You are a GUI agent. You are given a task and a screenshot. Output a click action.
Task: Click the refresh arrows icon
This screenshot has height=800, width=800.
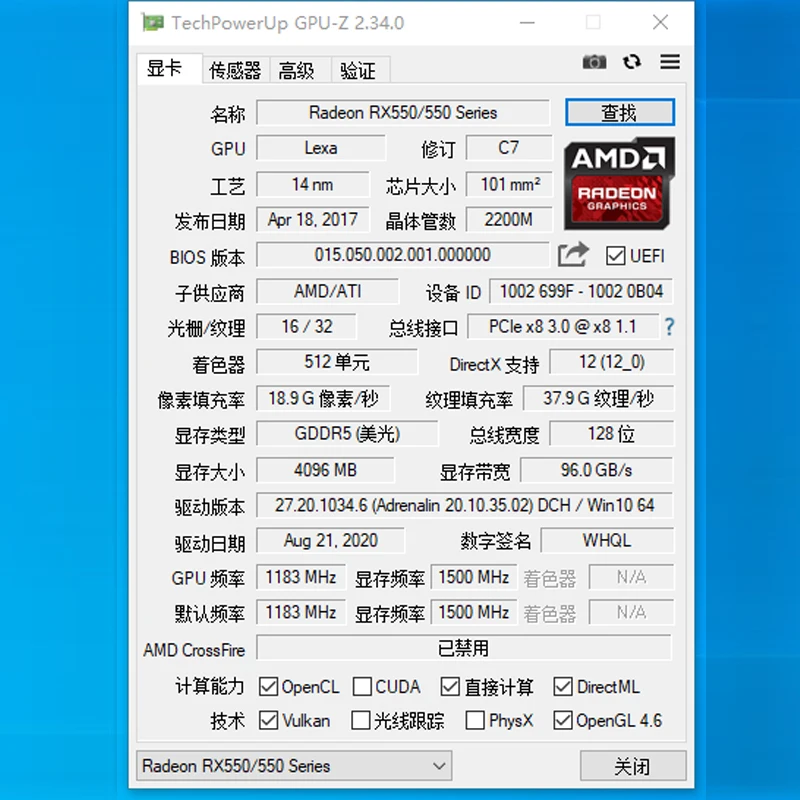pyautogui.click(x=632, y=62)
